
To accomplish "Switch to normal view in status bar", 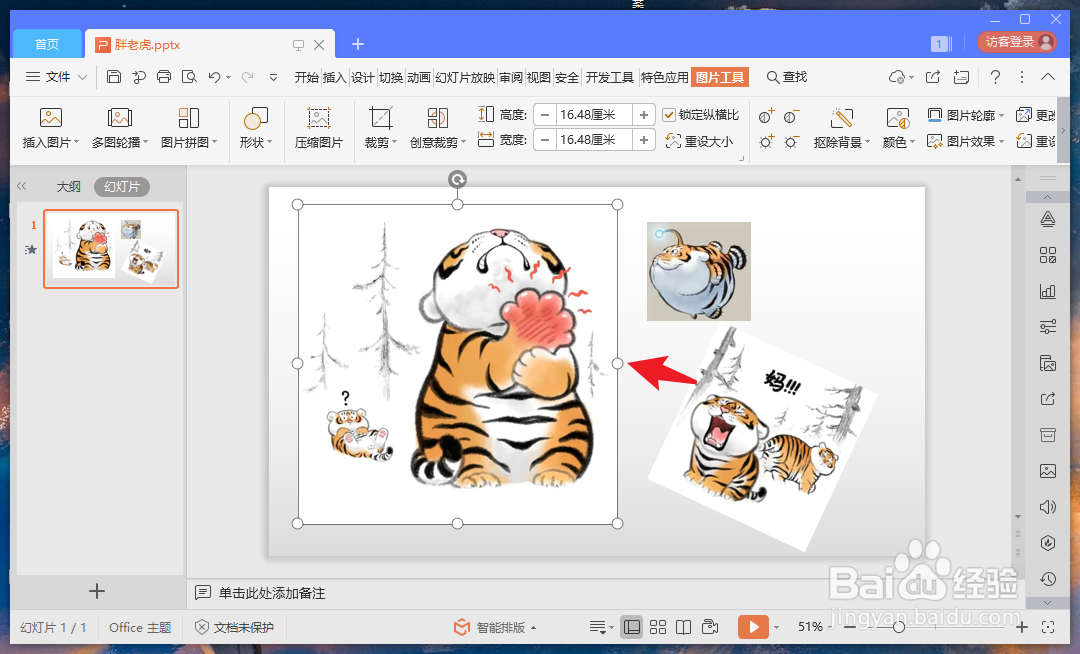I will click(x=632, y=627).
